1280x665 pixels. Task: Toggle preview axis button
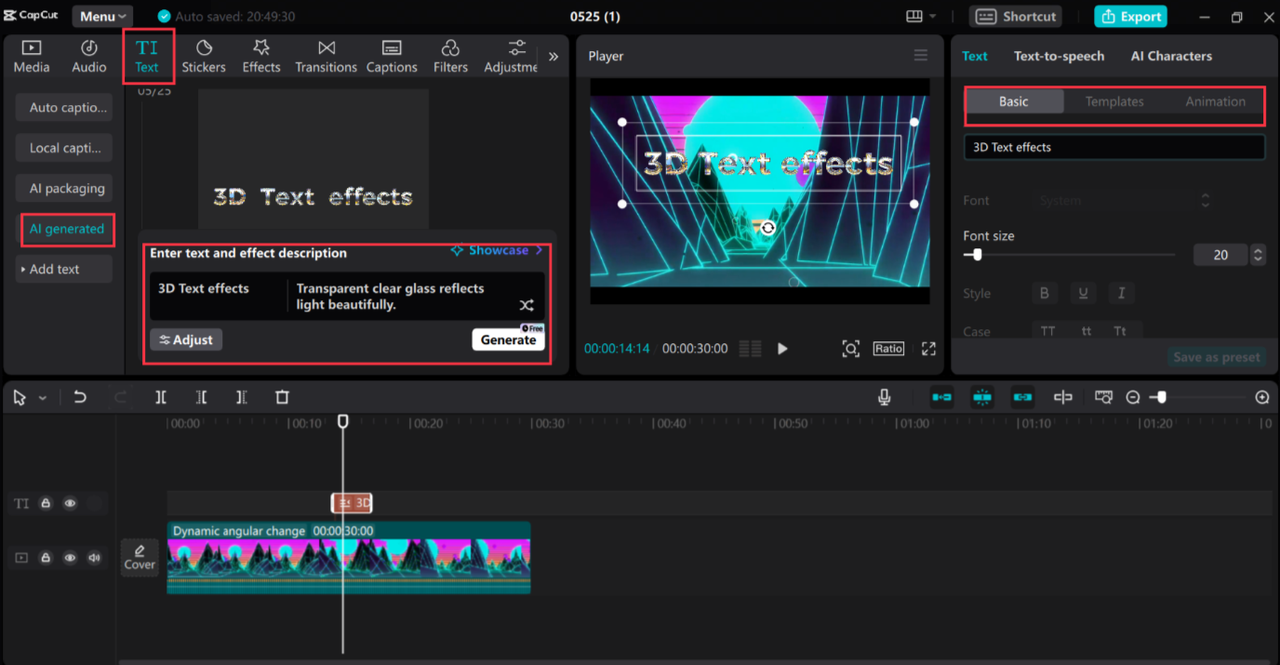pyautogui.click(x=1063, y=397)
